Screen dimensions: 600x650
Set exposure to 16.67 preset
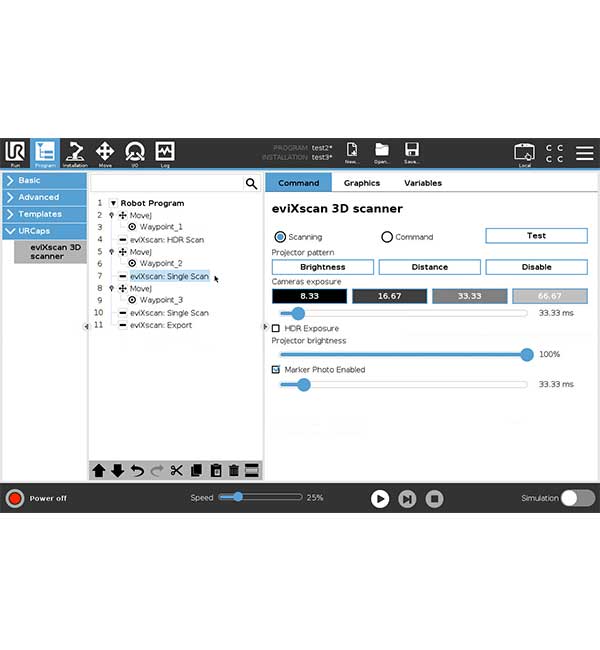pos(389,296)
